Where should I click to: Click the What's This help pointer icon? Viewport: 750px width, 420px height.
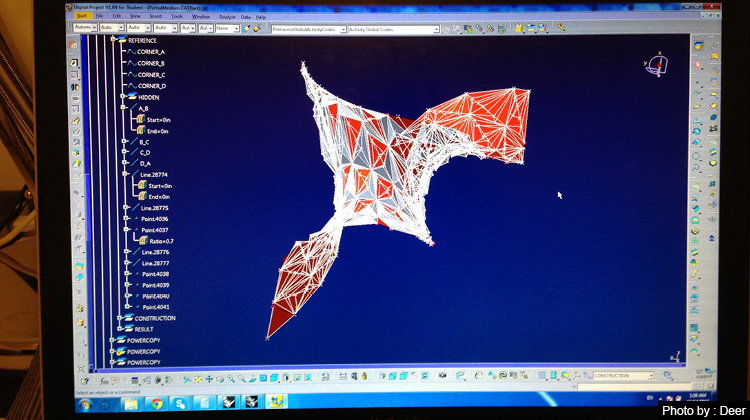(85, 381)
